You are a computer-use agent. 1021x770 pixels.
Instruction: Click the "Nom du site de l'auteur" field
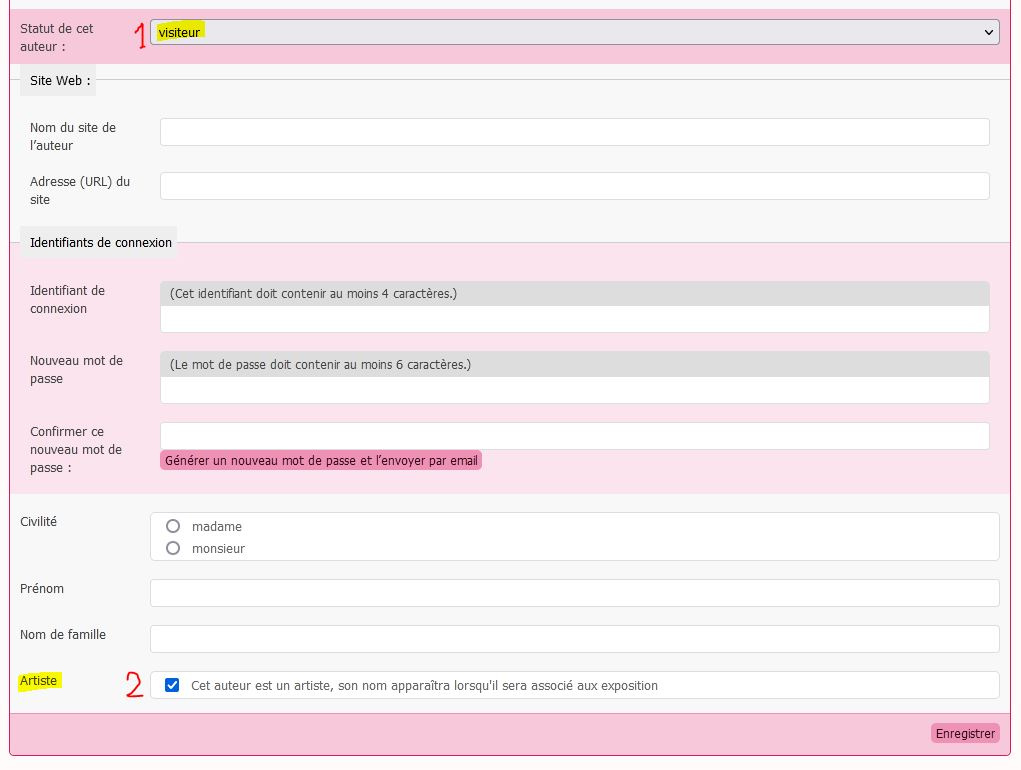pos(574,132)
